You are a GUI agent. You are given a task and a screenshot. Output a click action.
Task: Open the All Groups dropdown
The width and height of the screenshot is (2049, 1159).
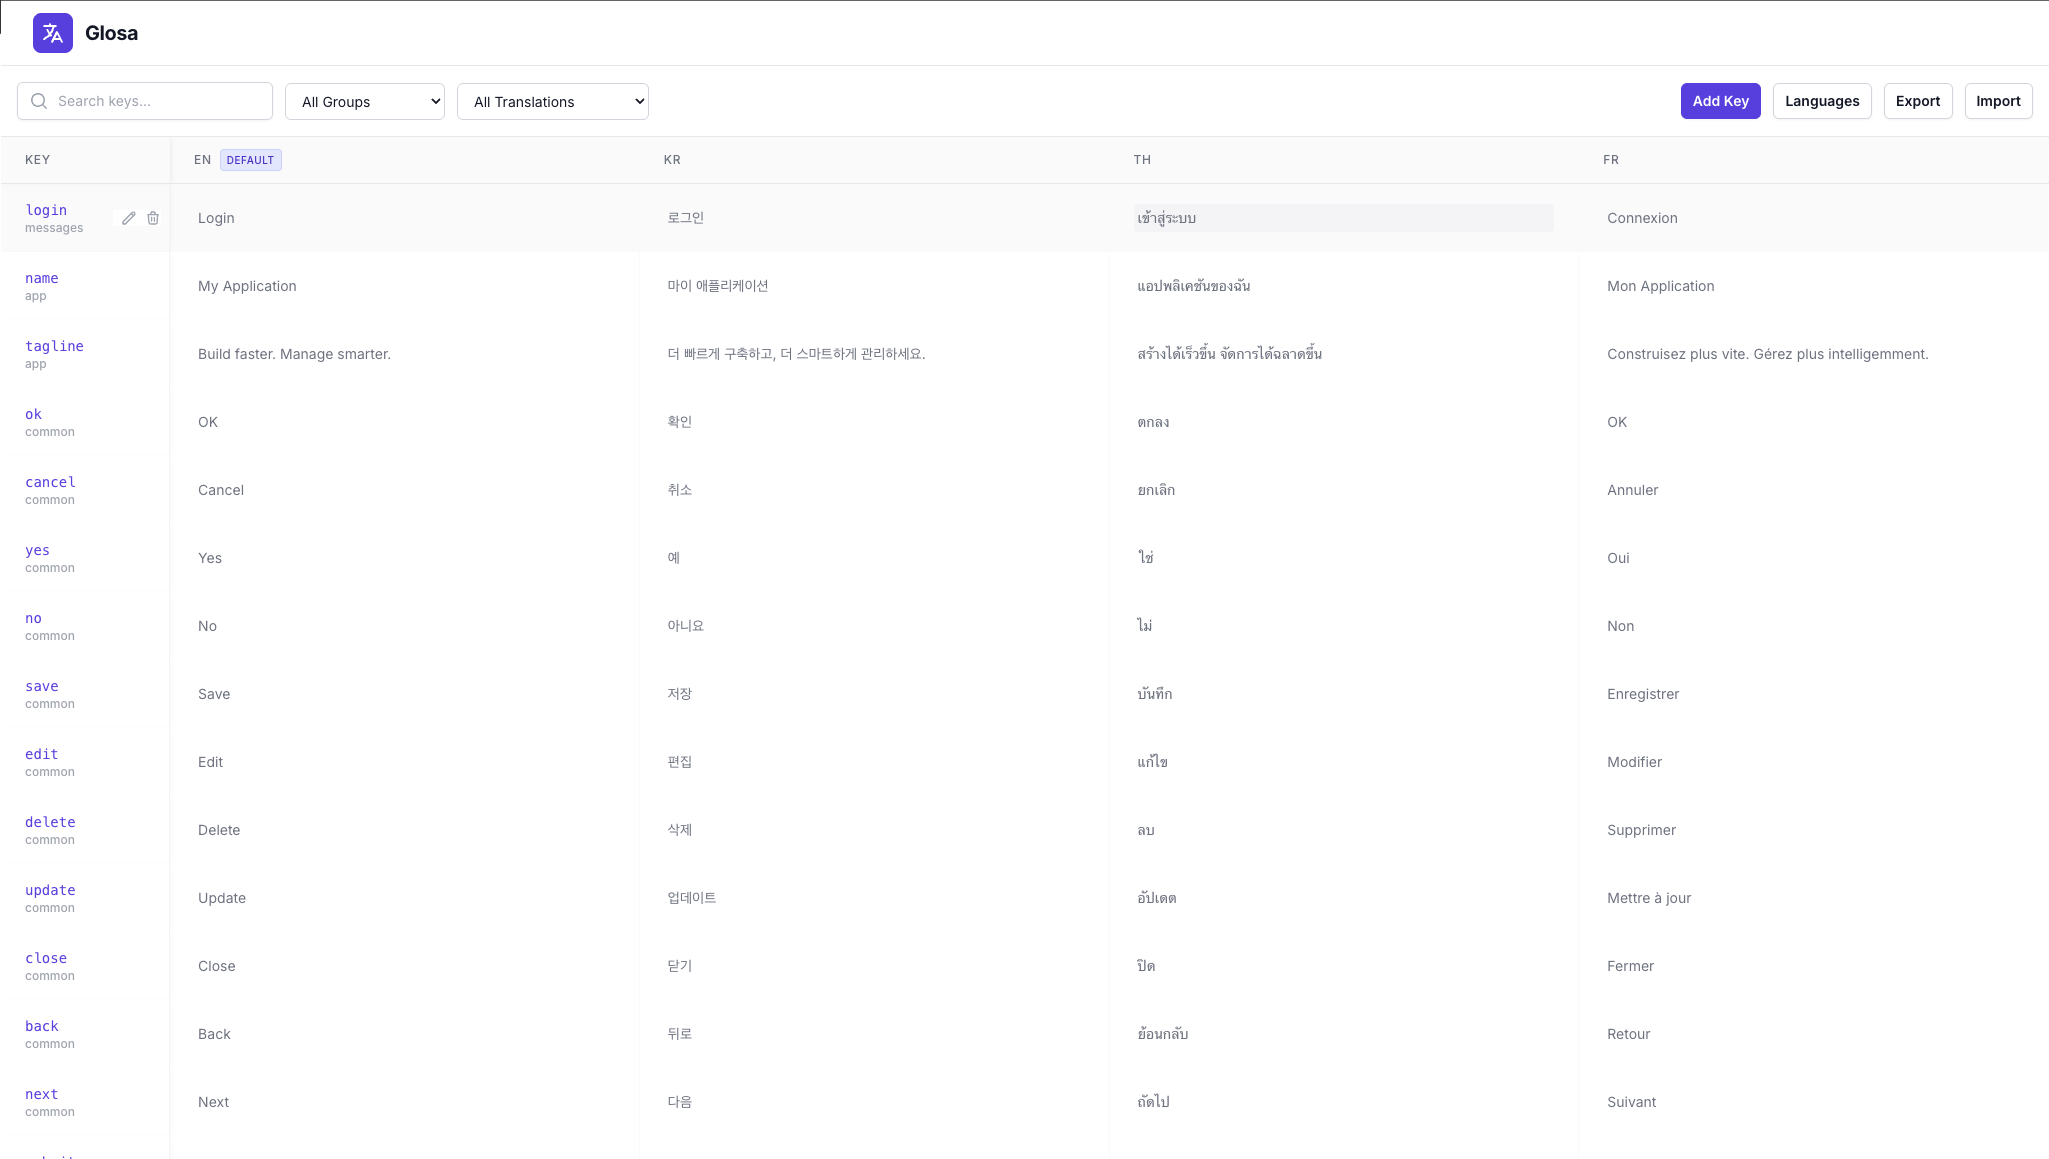pos(364,101)
